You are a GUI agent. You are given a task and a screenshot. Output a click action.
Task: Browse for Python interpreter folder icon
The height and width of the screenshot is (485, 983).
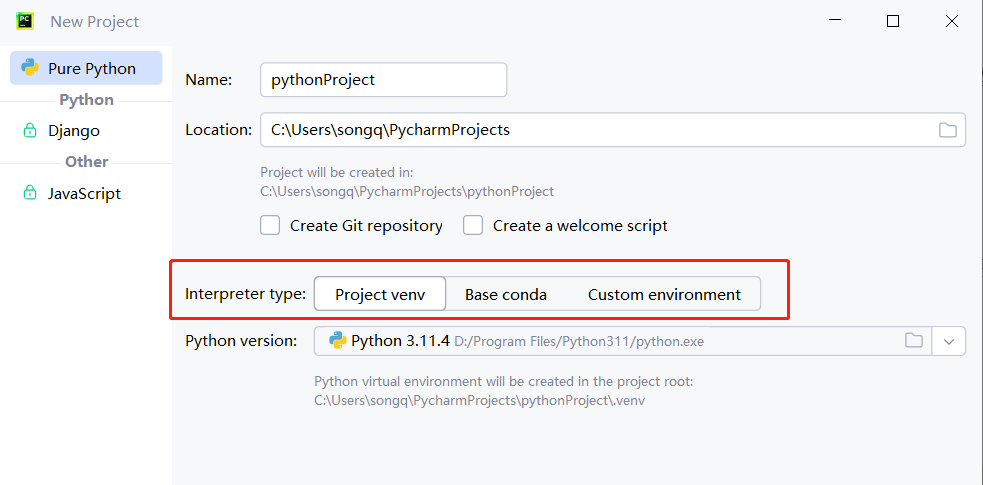coord(913,341)
